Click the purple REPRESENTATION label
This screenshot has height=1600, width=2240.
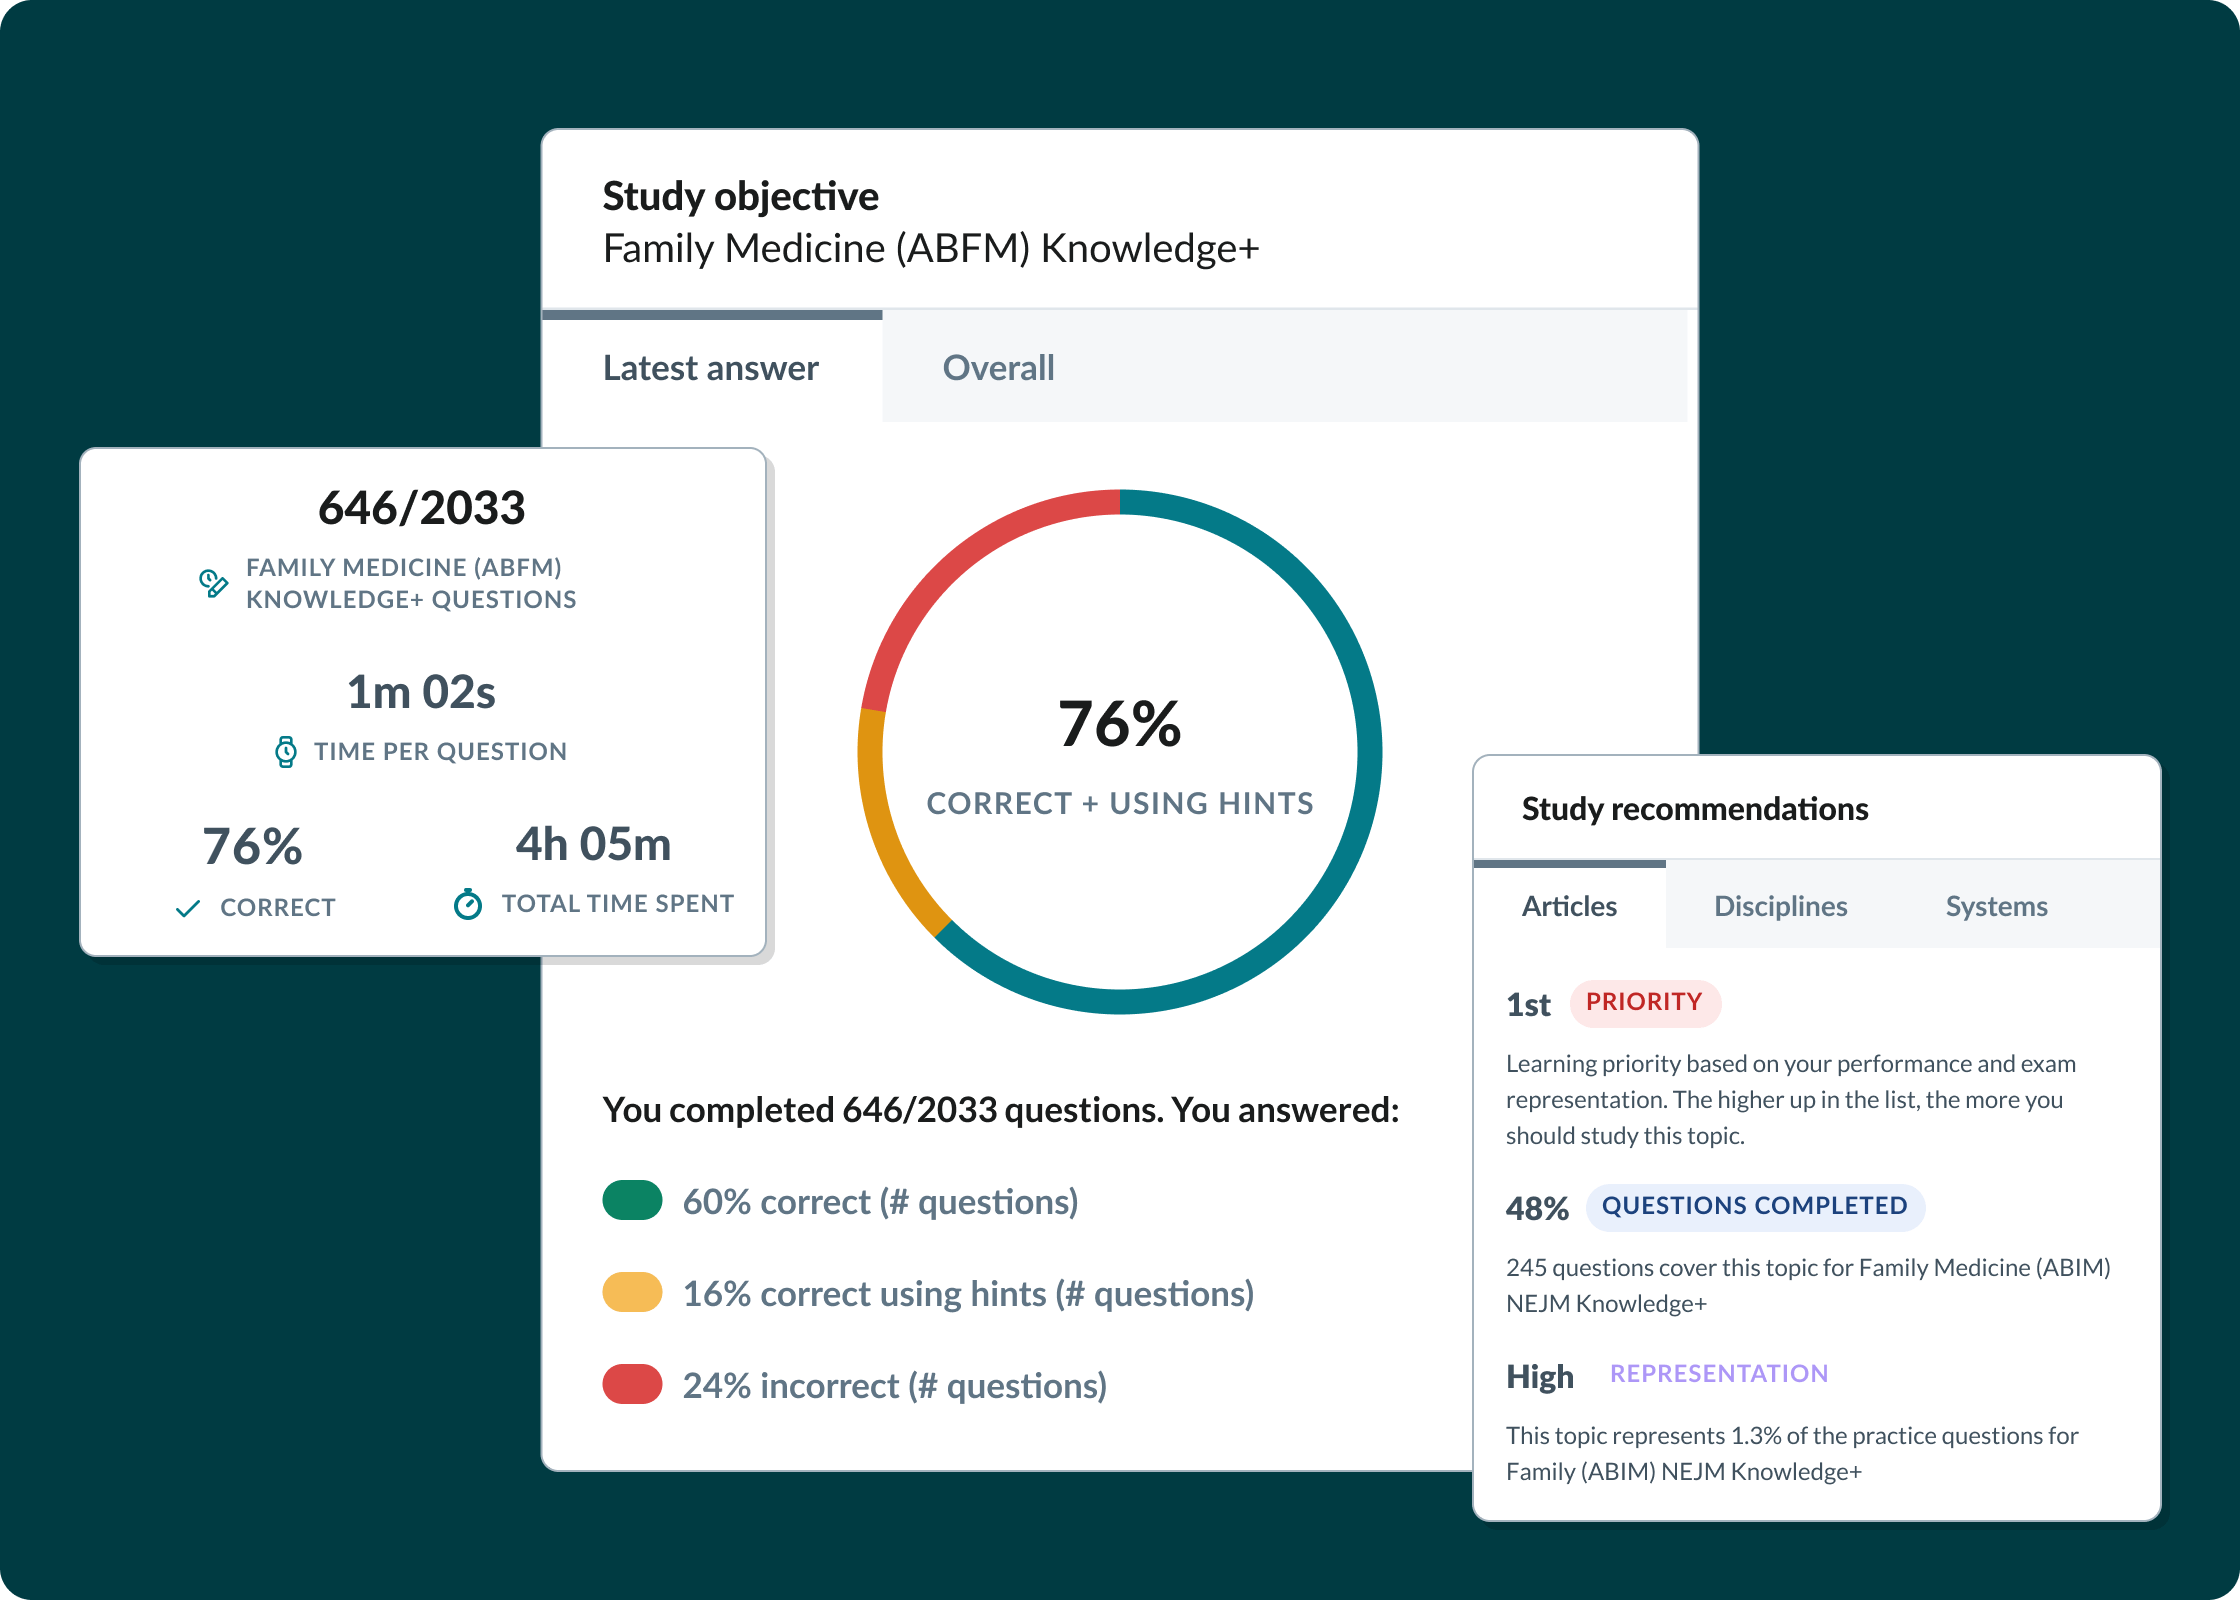pos(1718,1374)
